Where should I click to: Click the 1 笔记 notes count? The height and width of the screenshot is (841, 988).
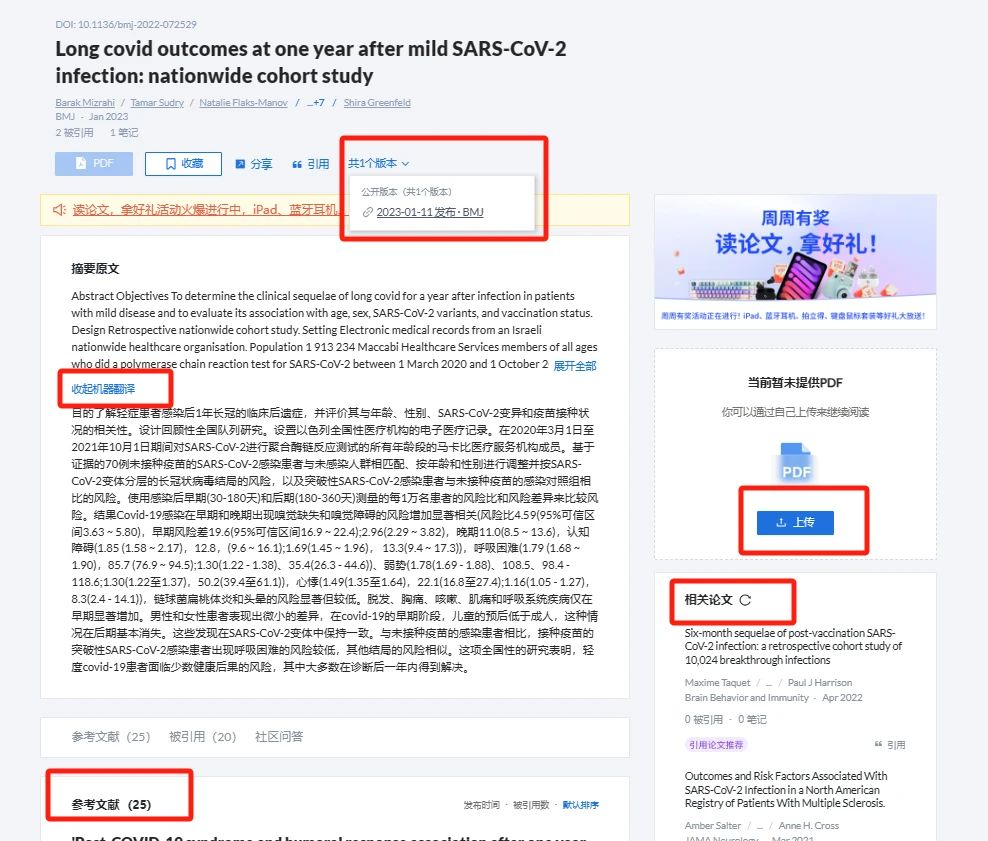pyautogui.click(x=124, y=132)
